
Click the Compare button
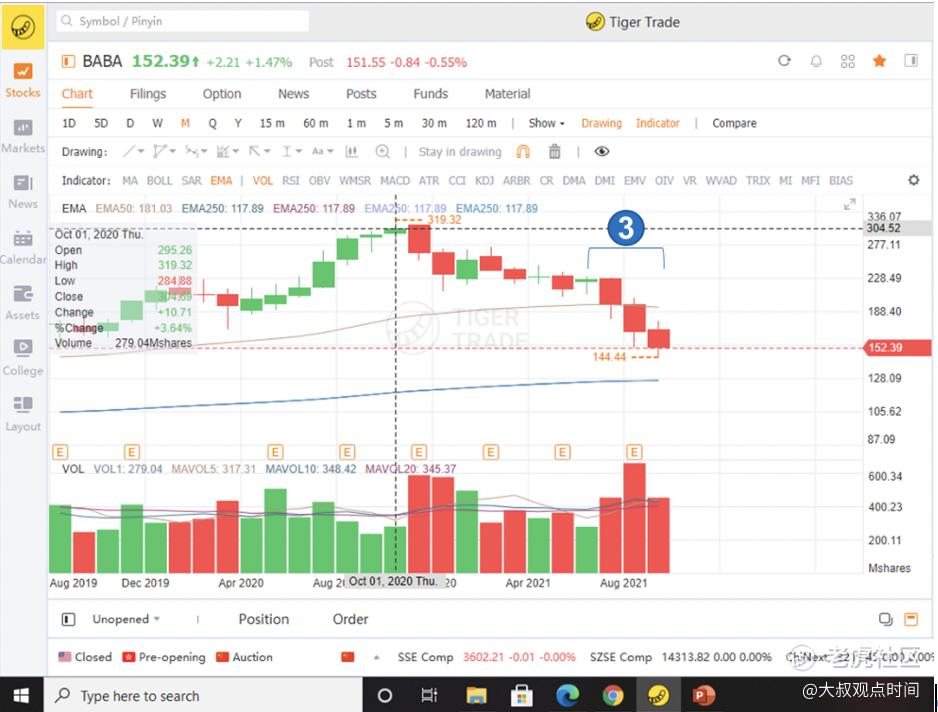pos(734,123)
